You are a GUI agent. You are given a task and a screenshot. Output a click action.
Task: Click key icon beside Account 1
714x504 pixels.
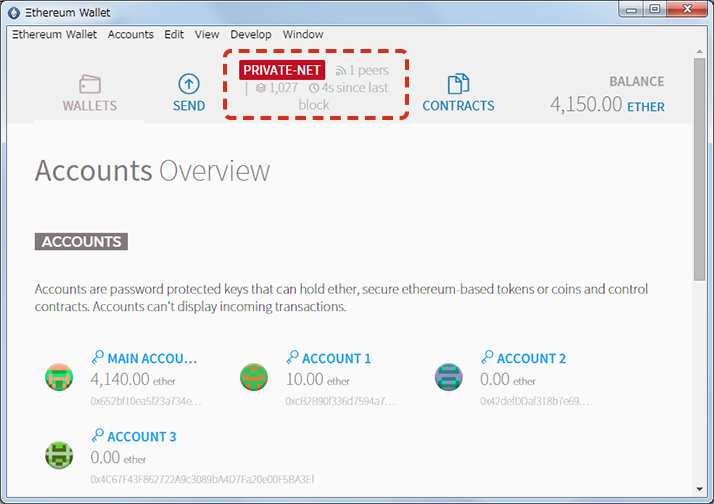coord(292,357)
